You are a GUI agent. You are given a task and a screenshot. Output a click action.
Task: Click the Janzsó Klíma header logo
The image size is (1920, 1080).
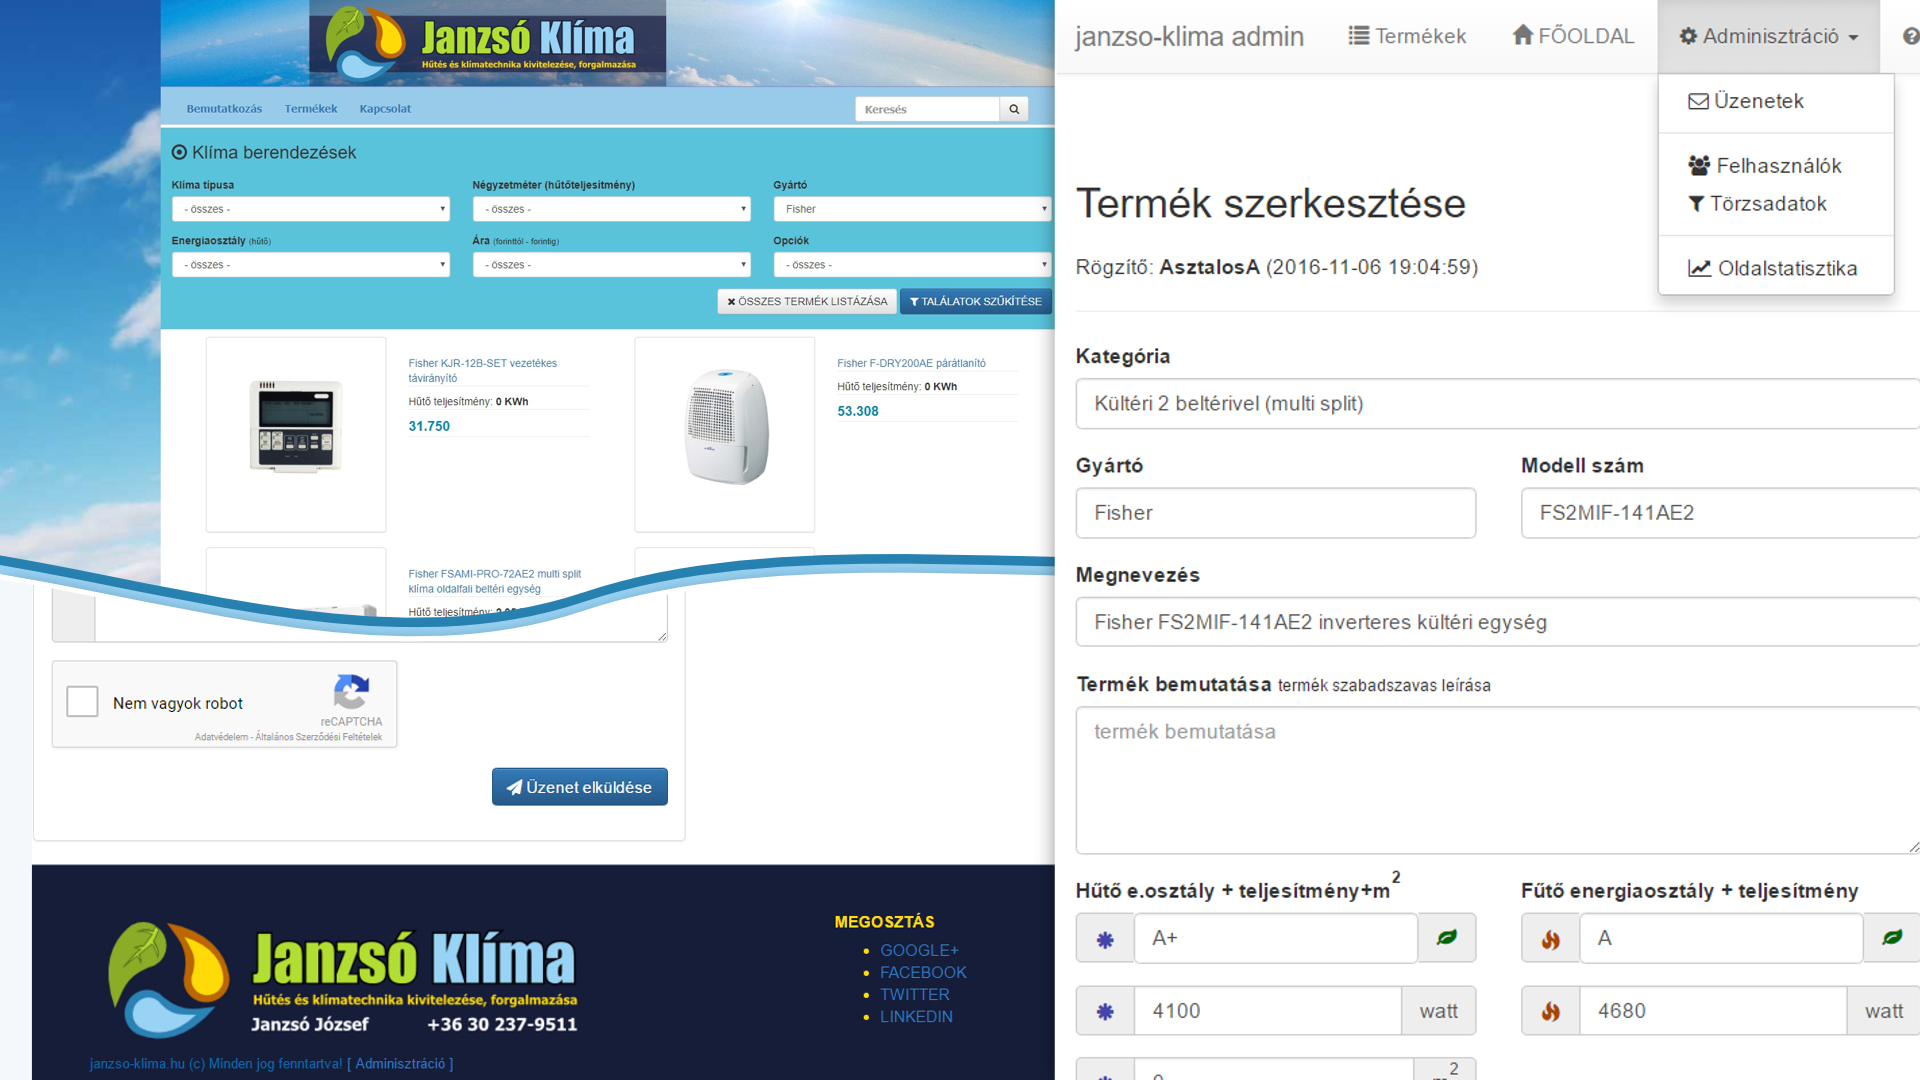tap(487, 43)
